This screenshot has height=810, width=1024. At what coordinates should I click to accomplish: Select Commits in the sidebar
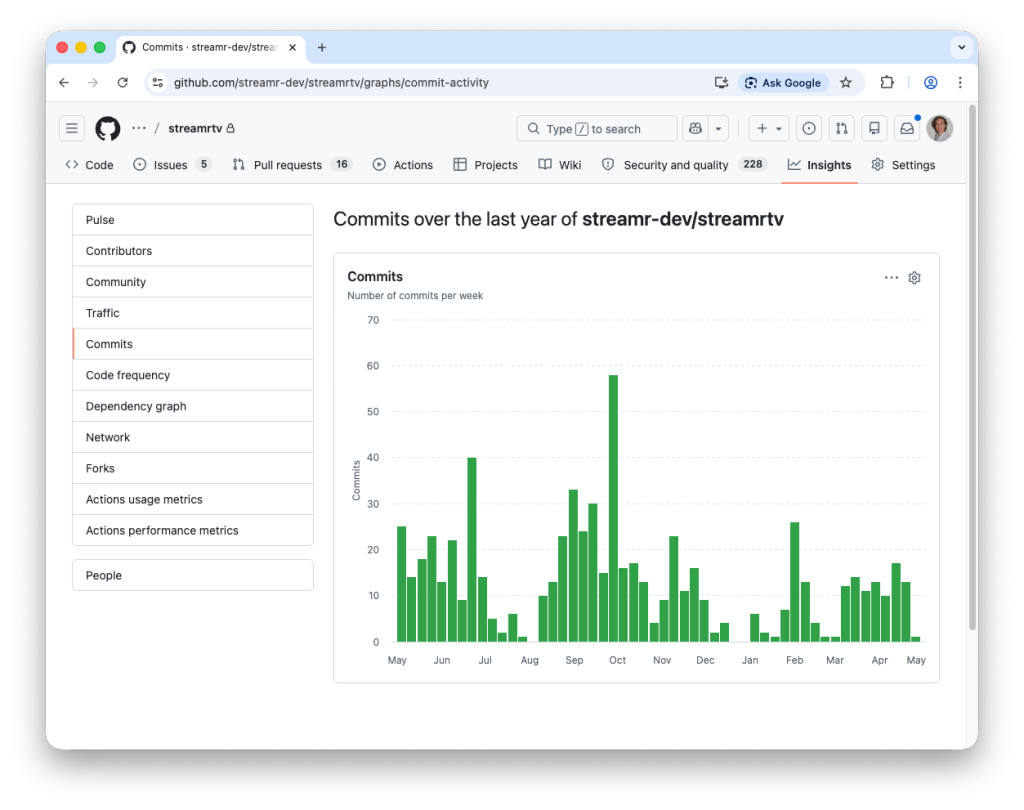(x=193, y=344)
